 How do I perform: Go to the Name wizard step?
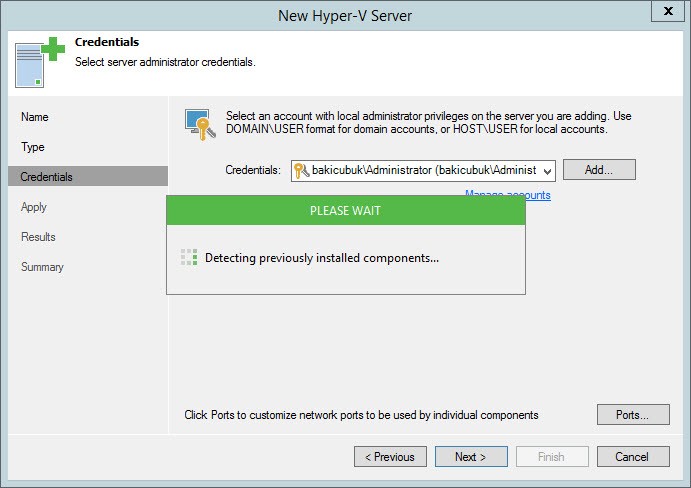point(35,117)
